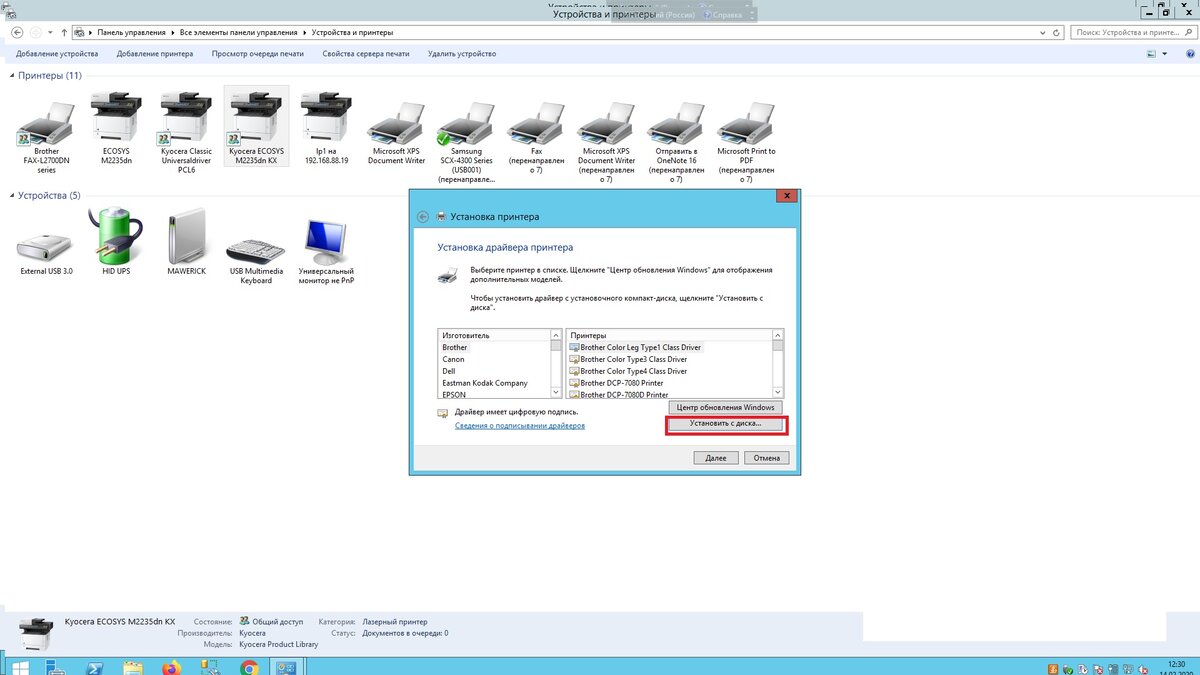Collapse the Printers (11) group
The image size is (1200, 675).
pos(12,76)
